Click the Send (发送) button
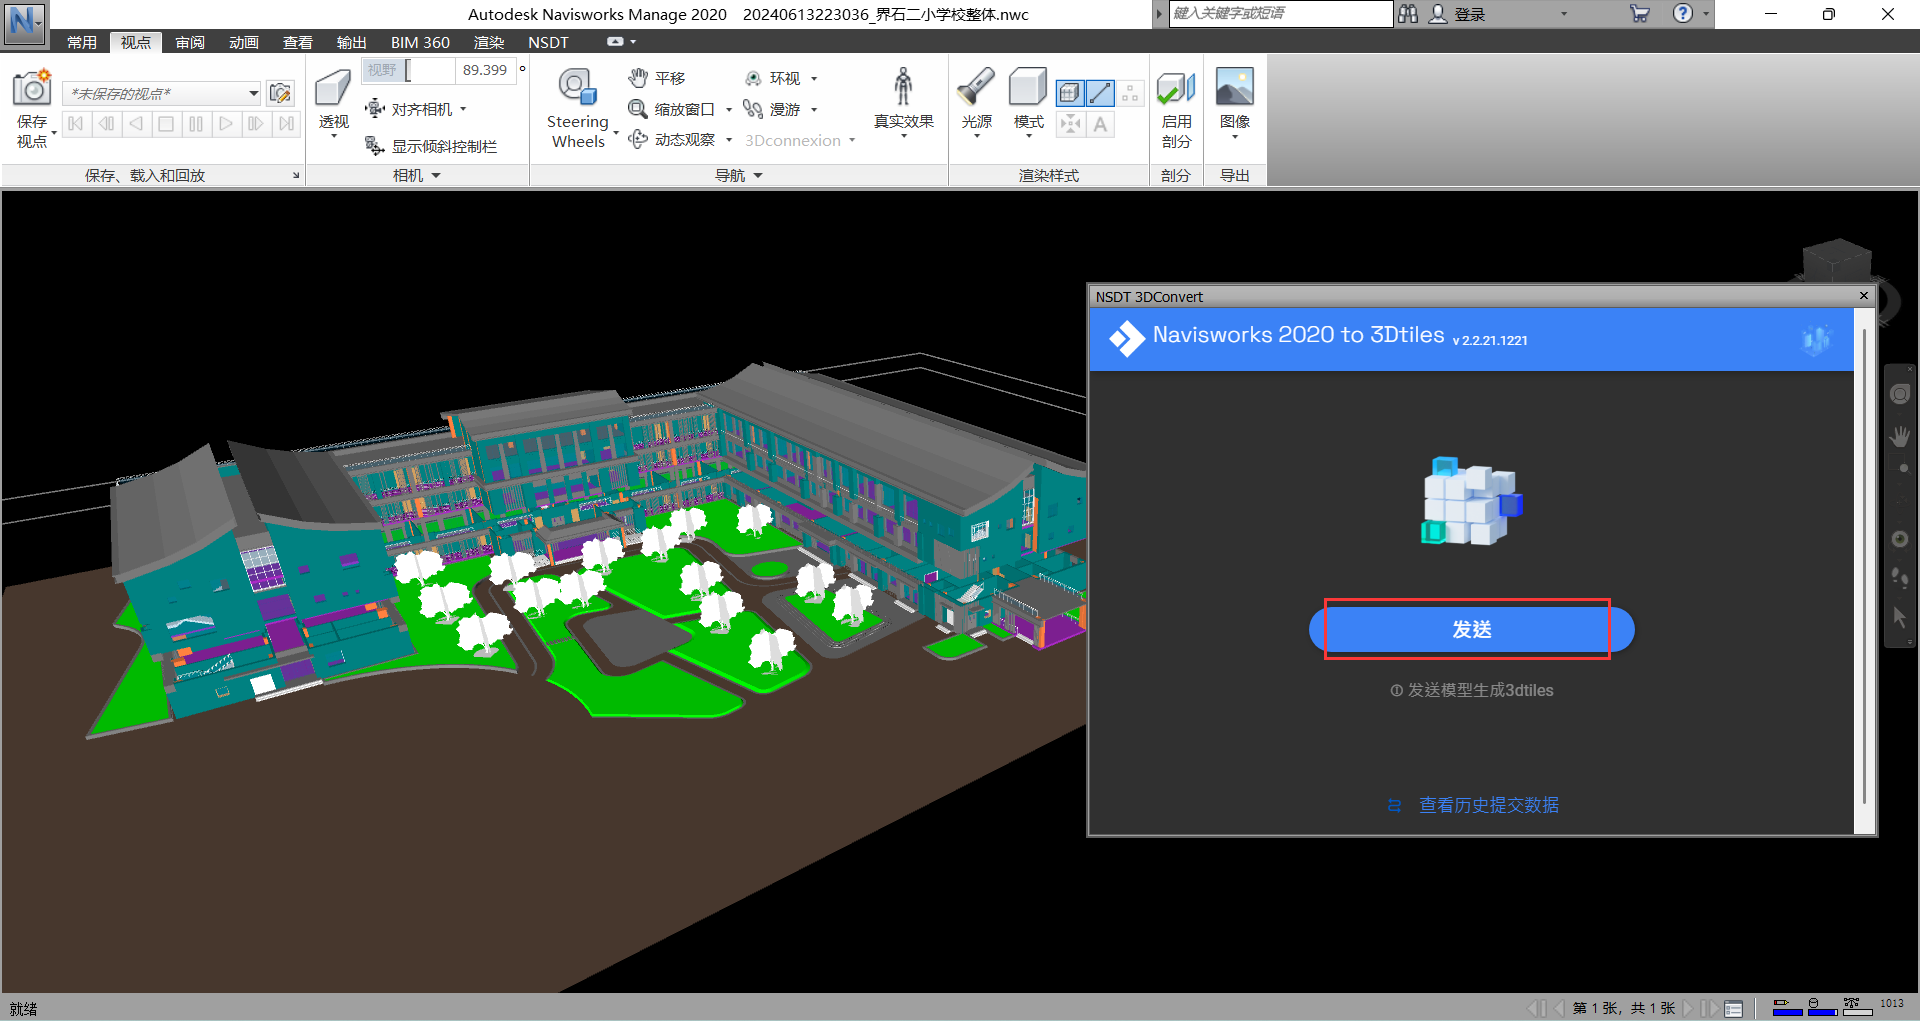The image size is (1920, 1021). tap(1471, 629)
